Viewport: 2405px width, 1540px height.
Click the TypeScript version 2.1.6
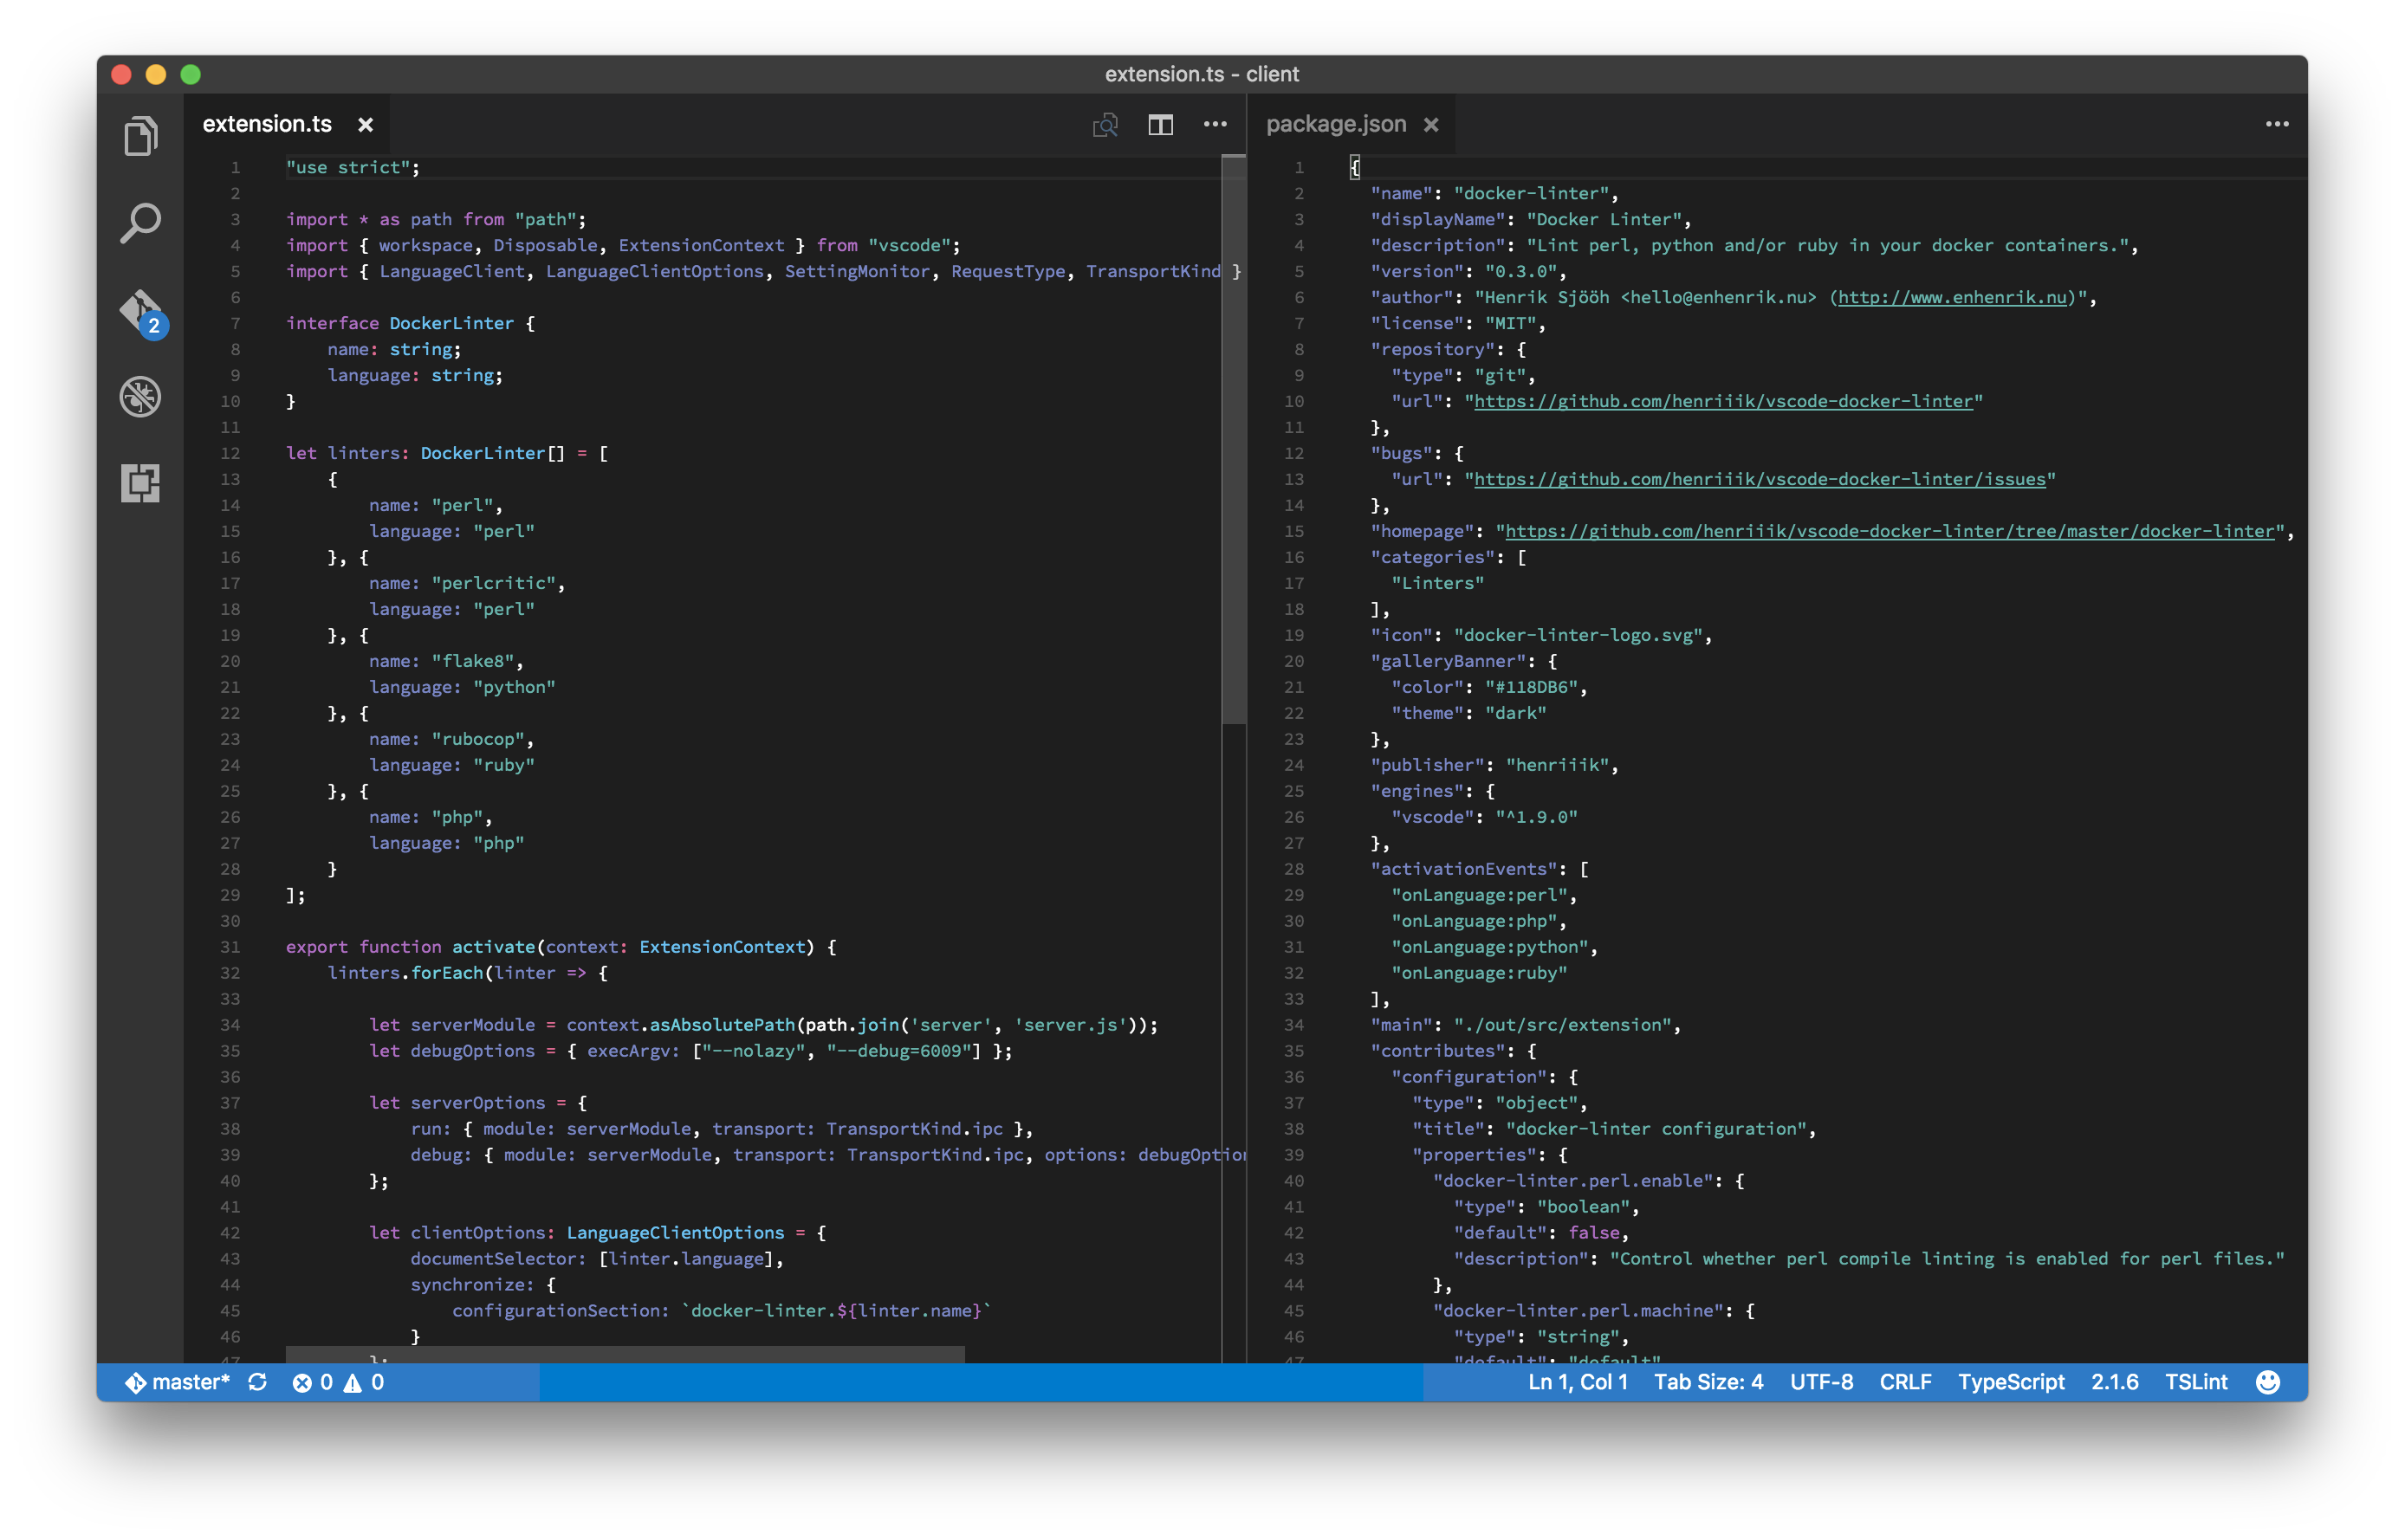coord(2114,1382)
